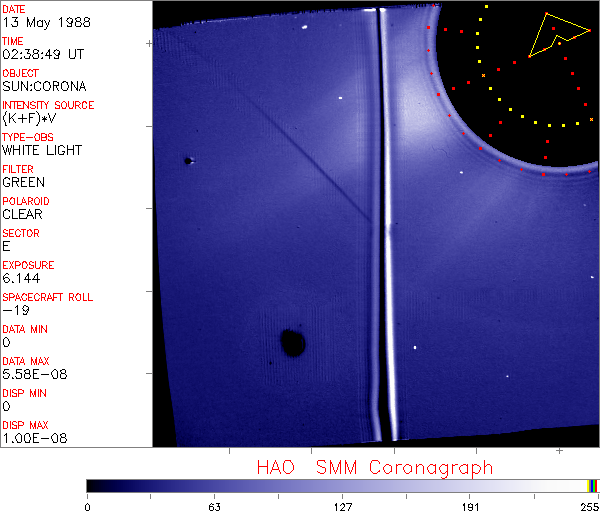This screenshot has height=512, width=600.
Task: Click the SECTOR label
Action: (x=21, y=233)
